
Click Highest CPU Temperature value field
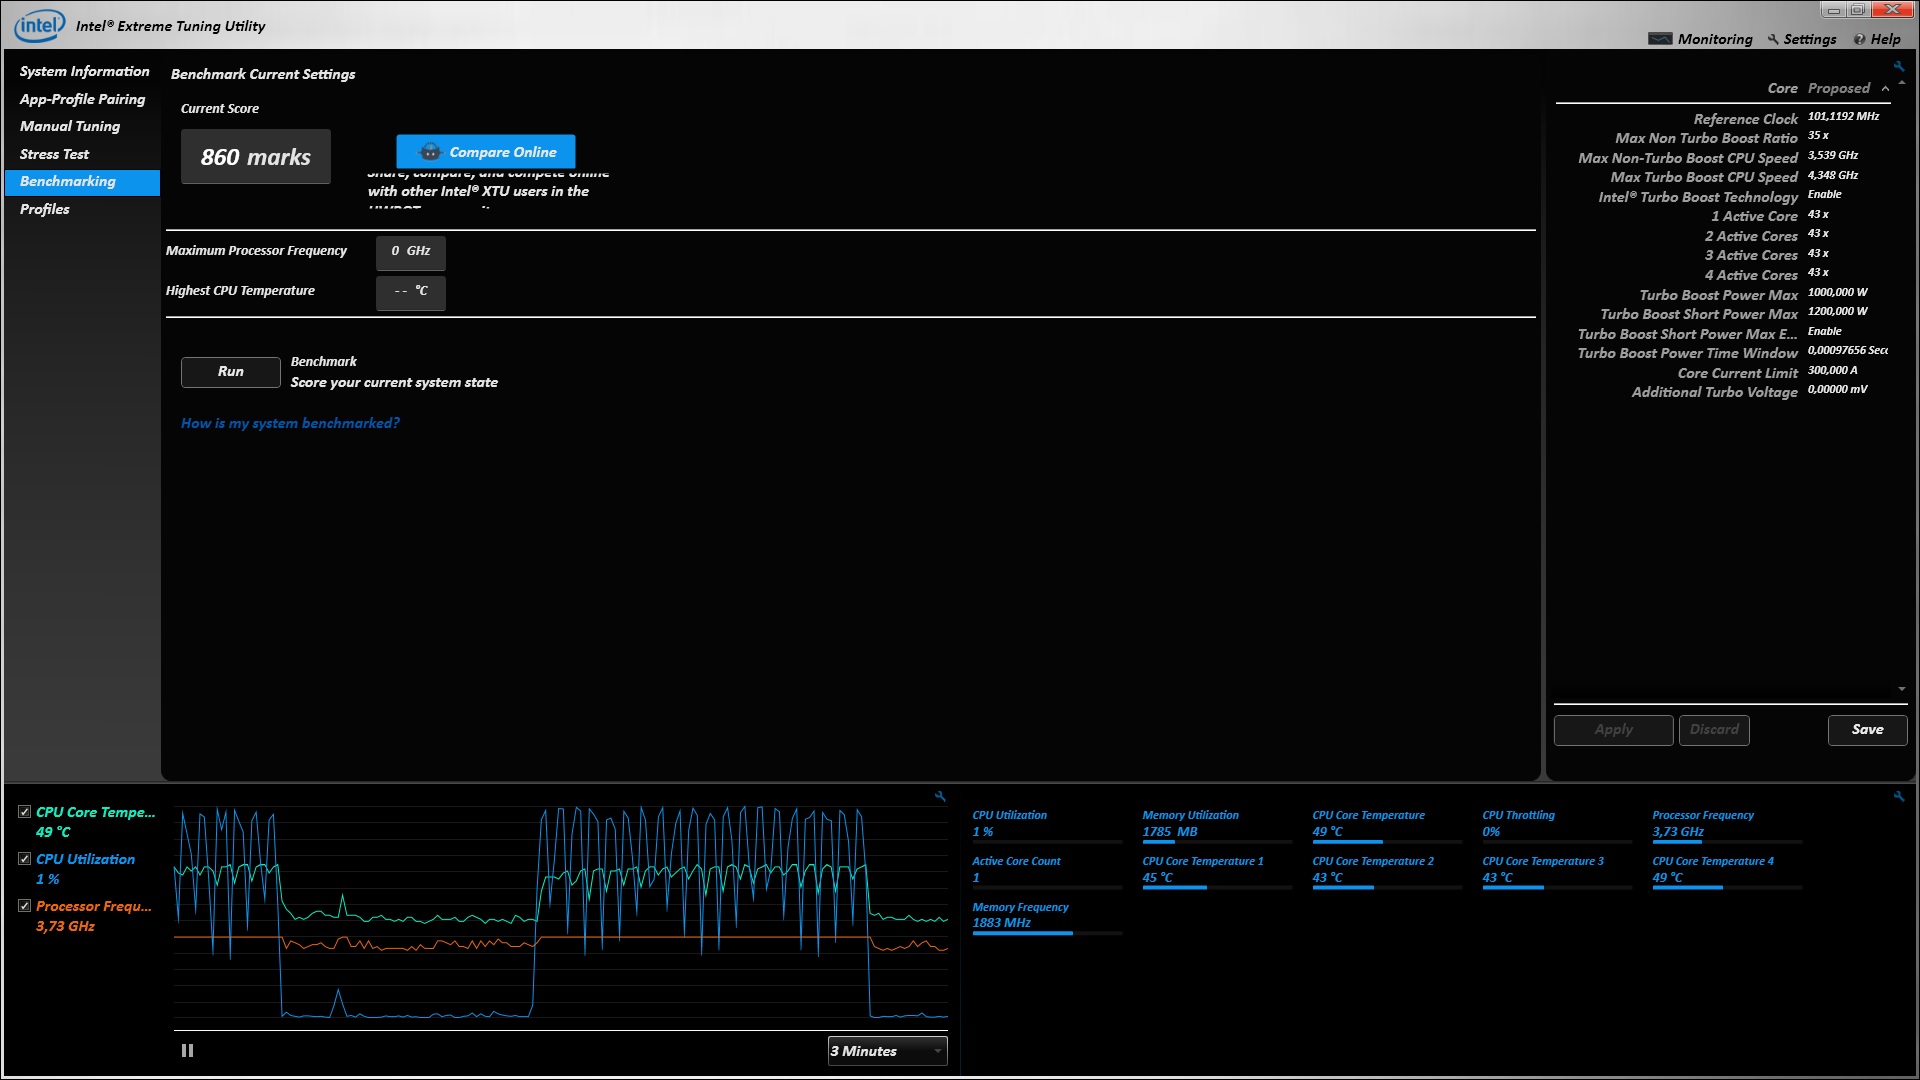point(411,293)
